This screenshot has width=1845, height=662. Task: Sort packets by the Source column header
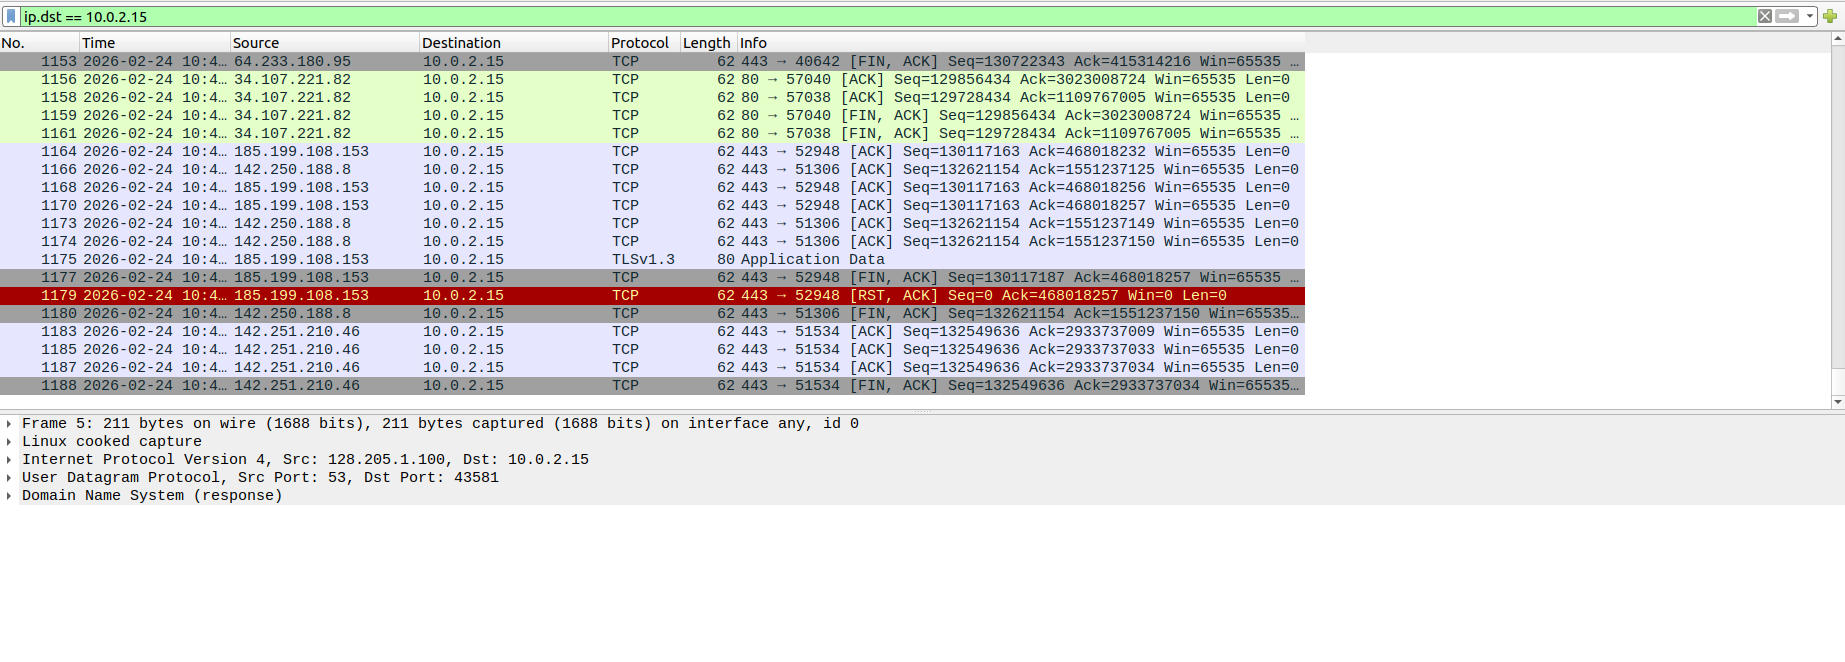[x=324, y=43]
